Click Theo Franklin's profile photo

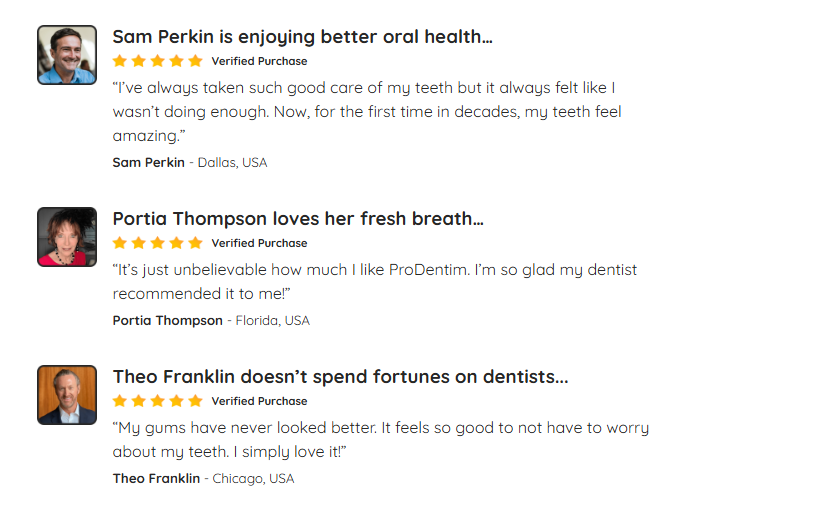[x=67, y=395]
